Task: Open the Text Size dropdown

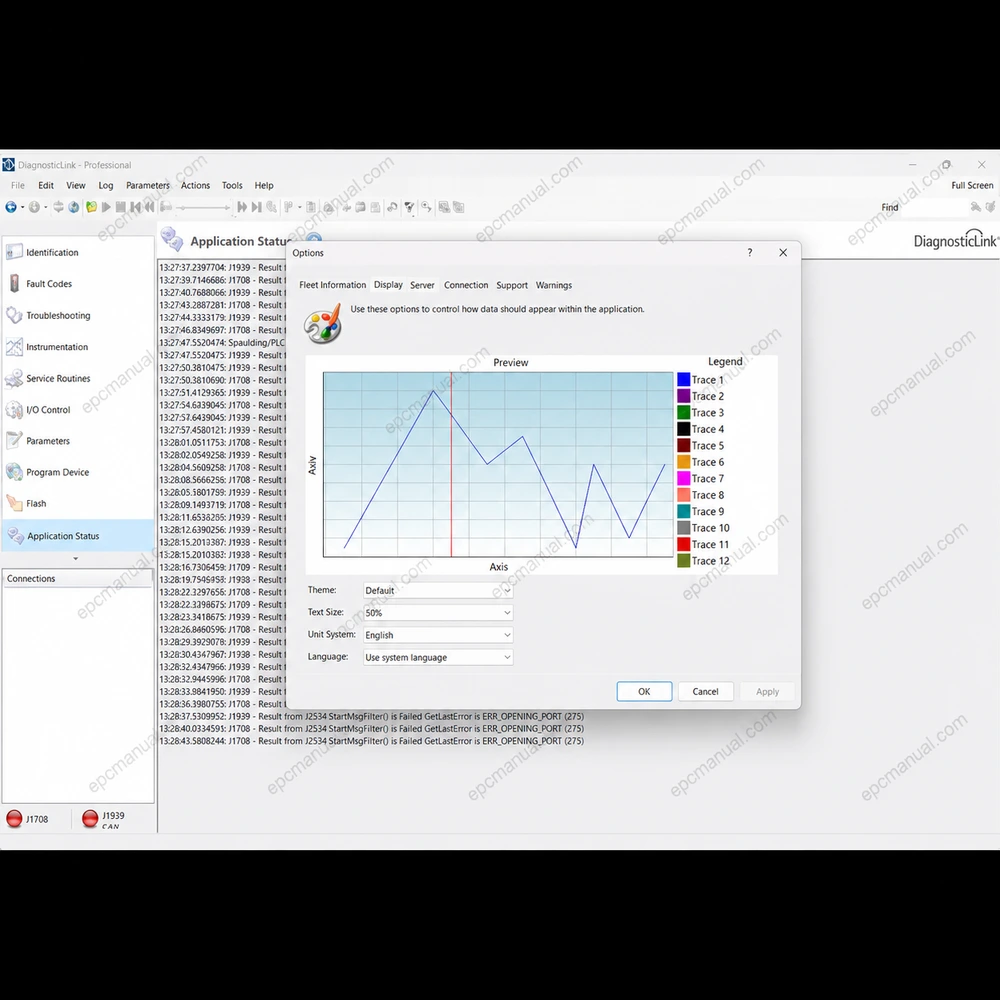Action: coord(438,613)
